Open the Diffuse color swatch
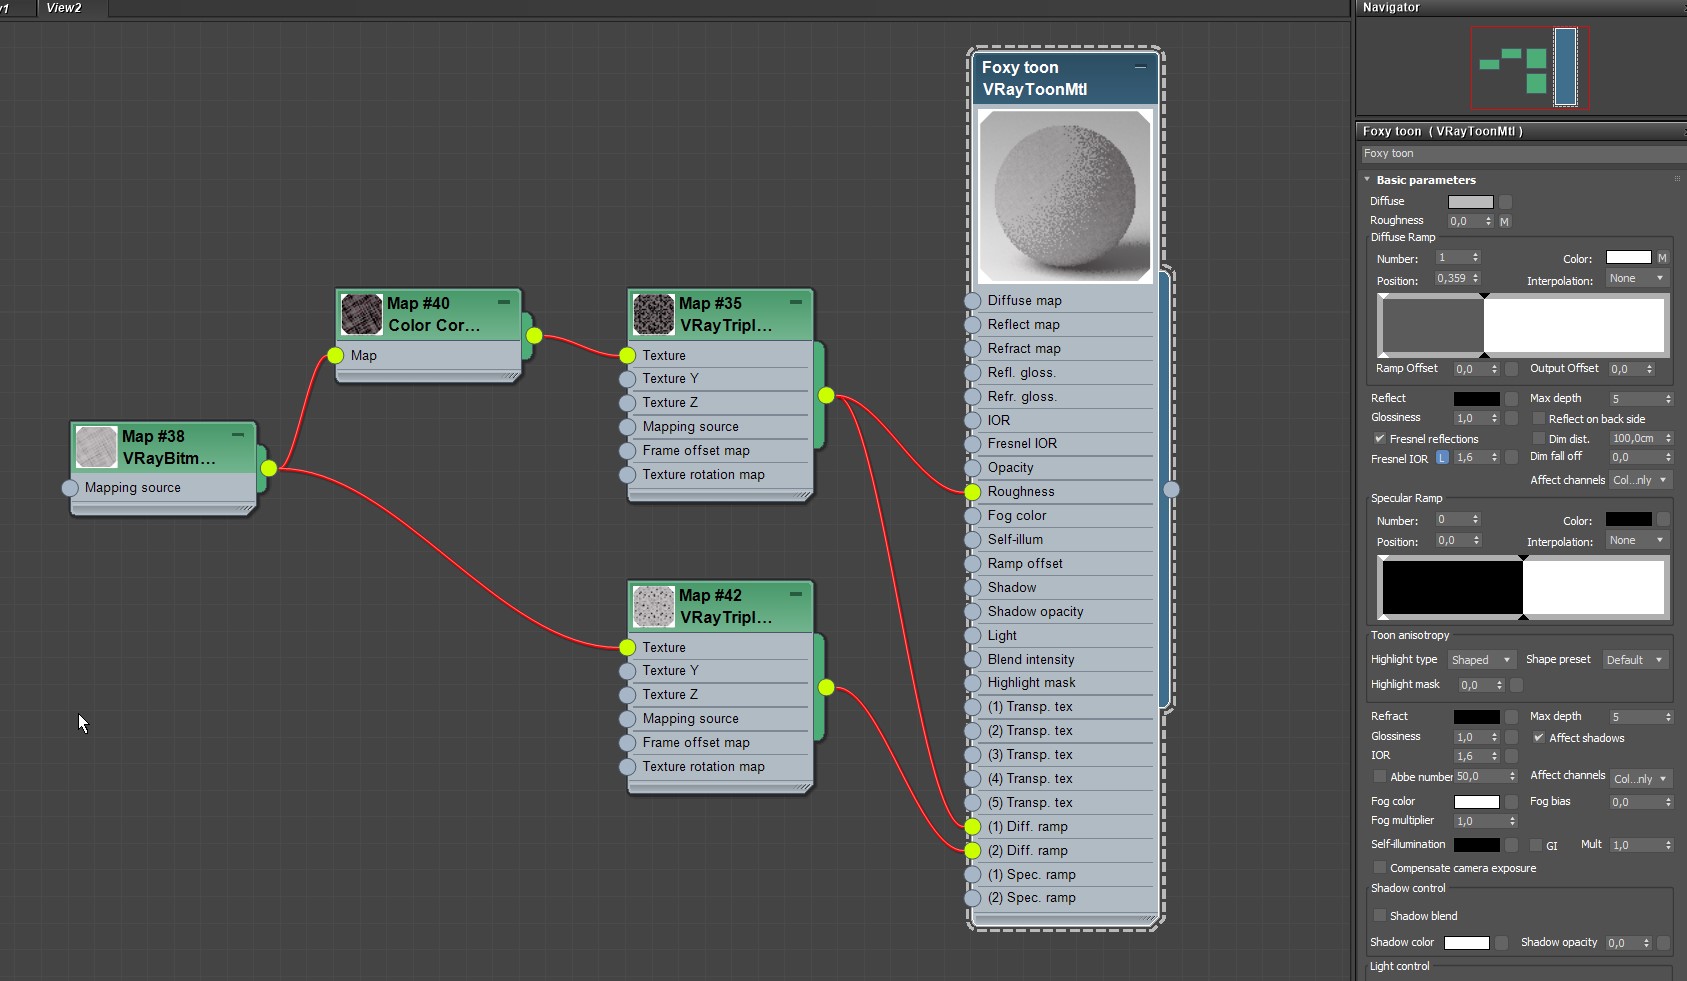Viewport: 1687px width, 981px height. click(x=1470, y=202)
